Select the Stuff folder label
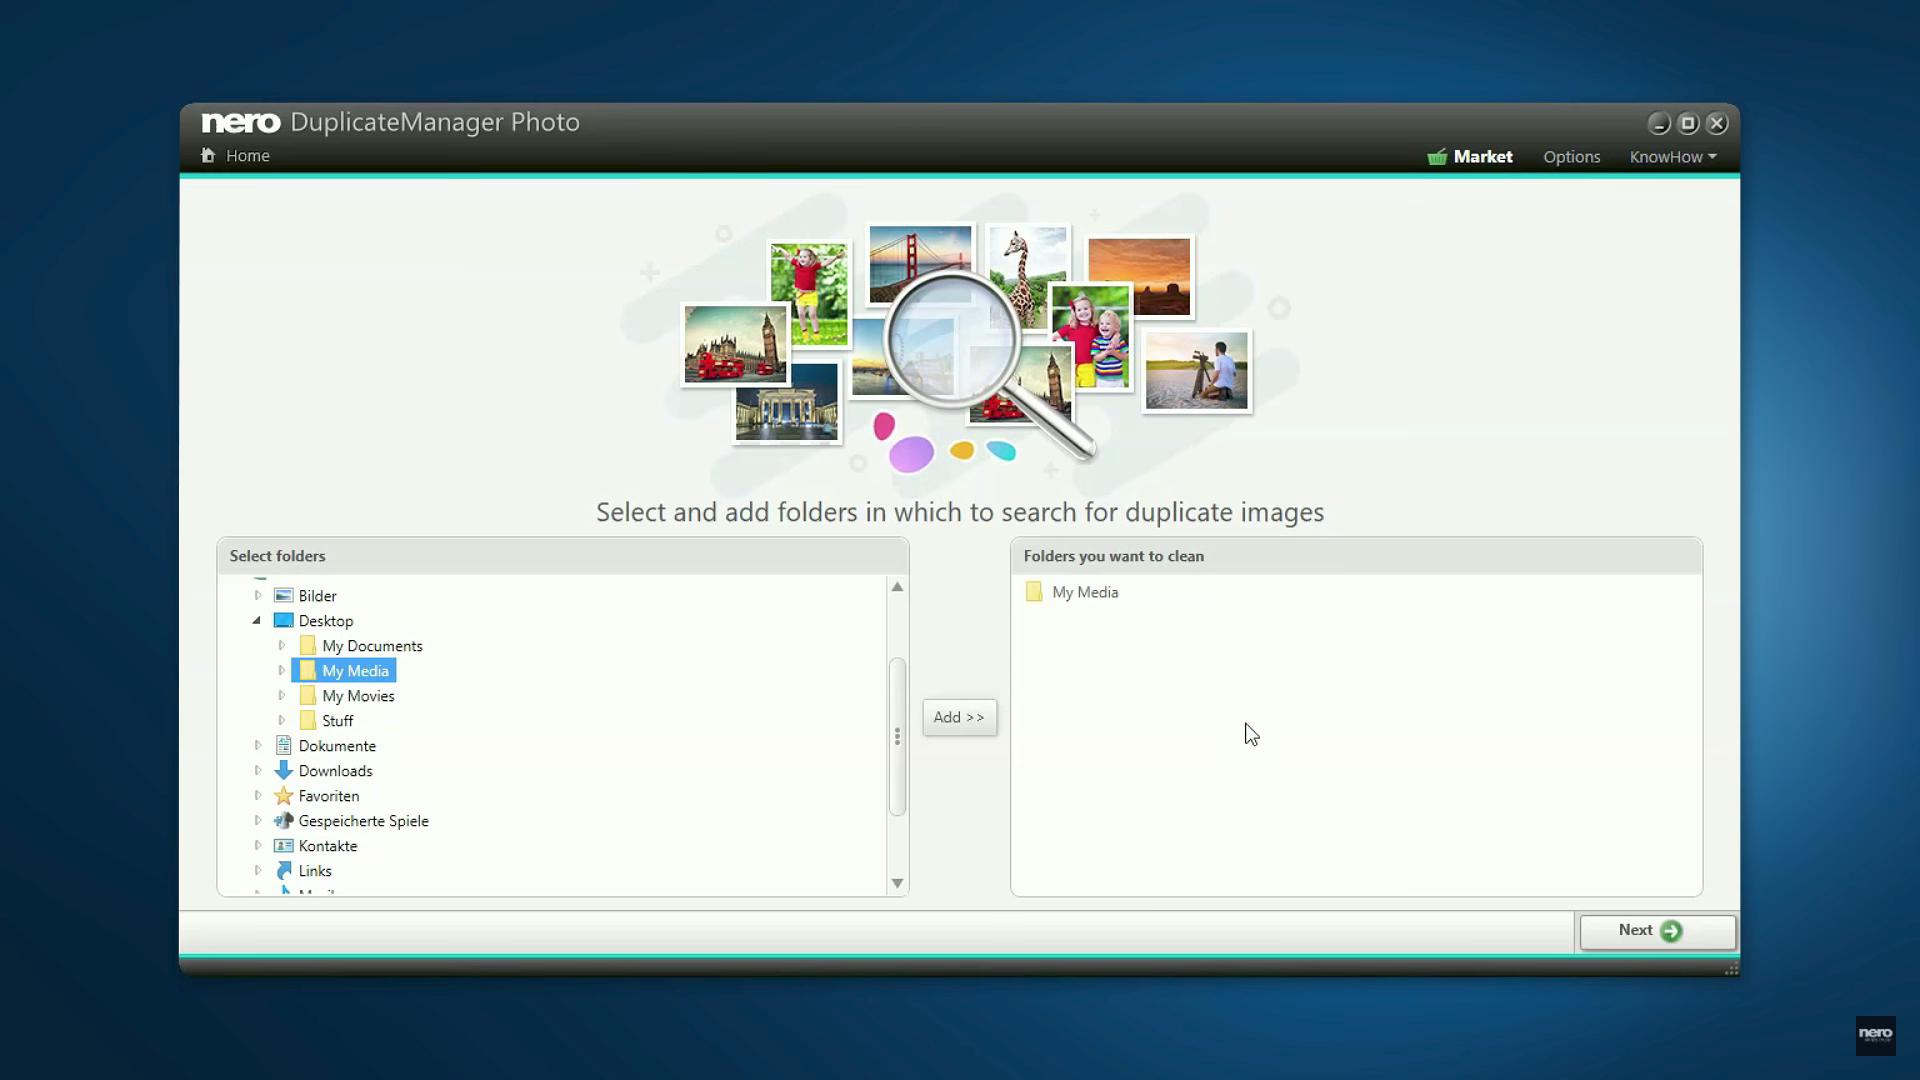 [338, 721]
